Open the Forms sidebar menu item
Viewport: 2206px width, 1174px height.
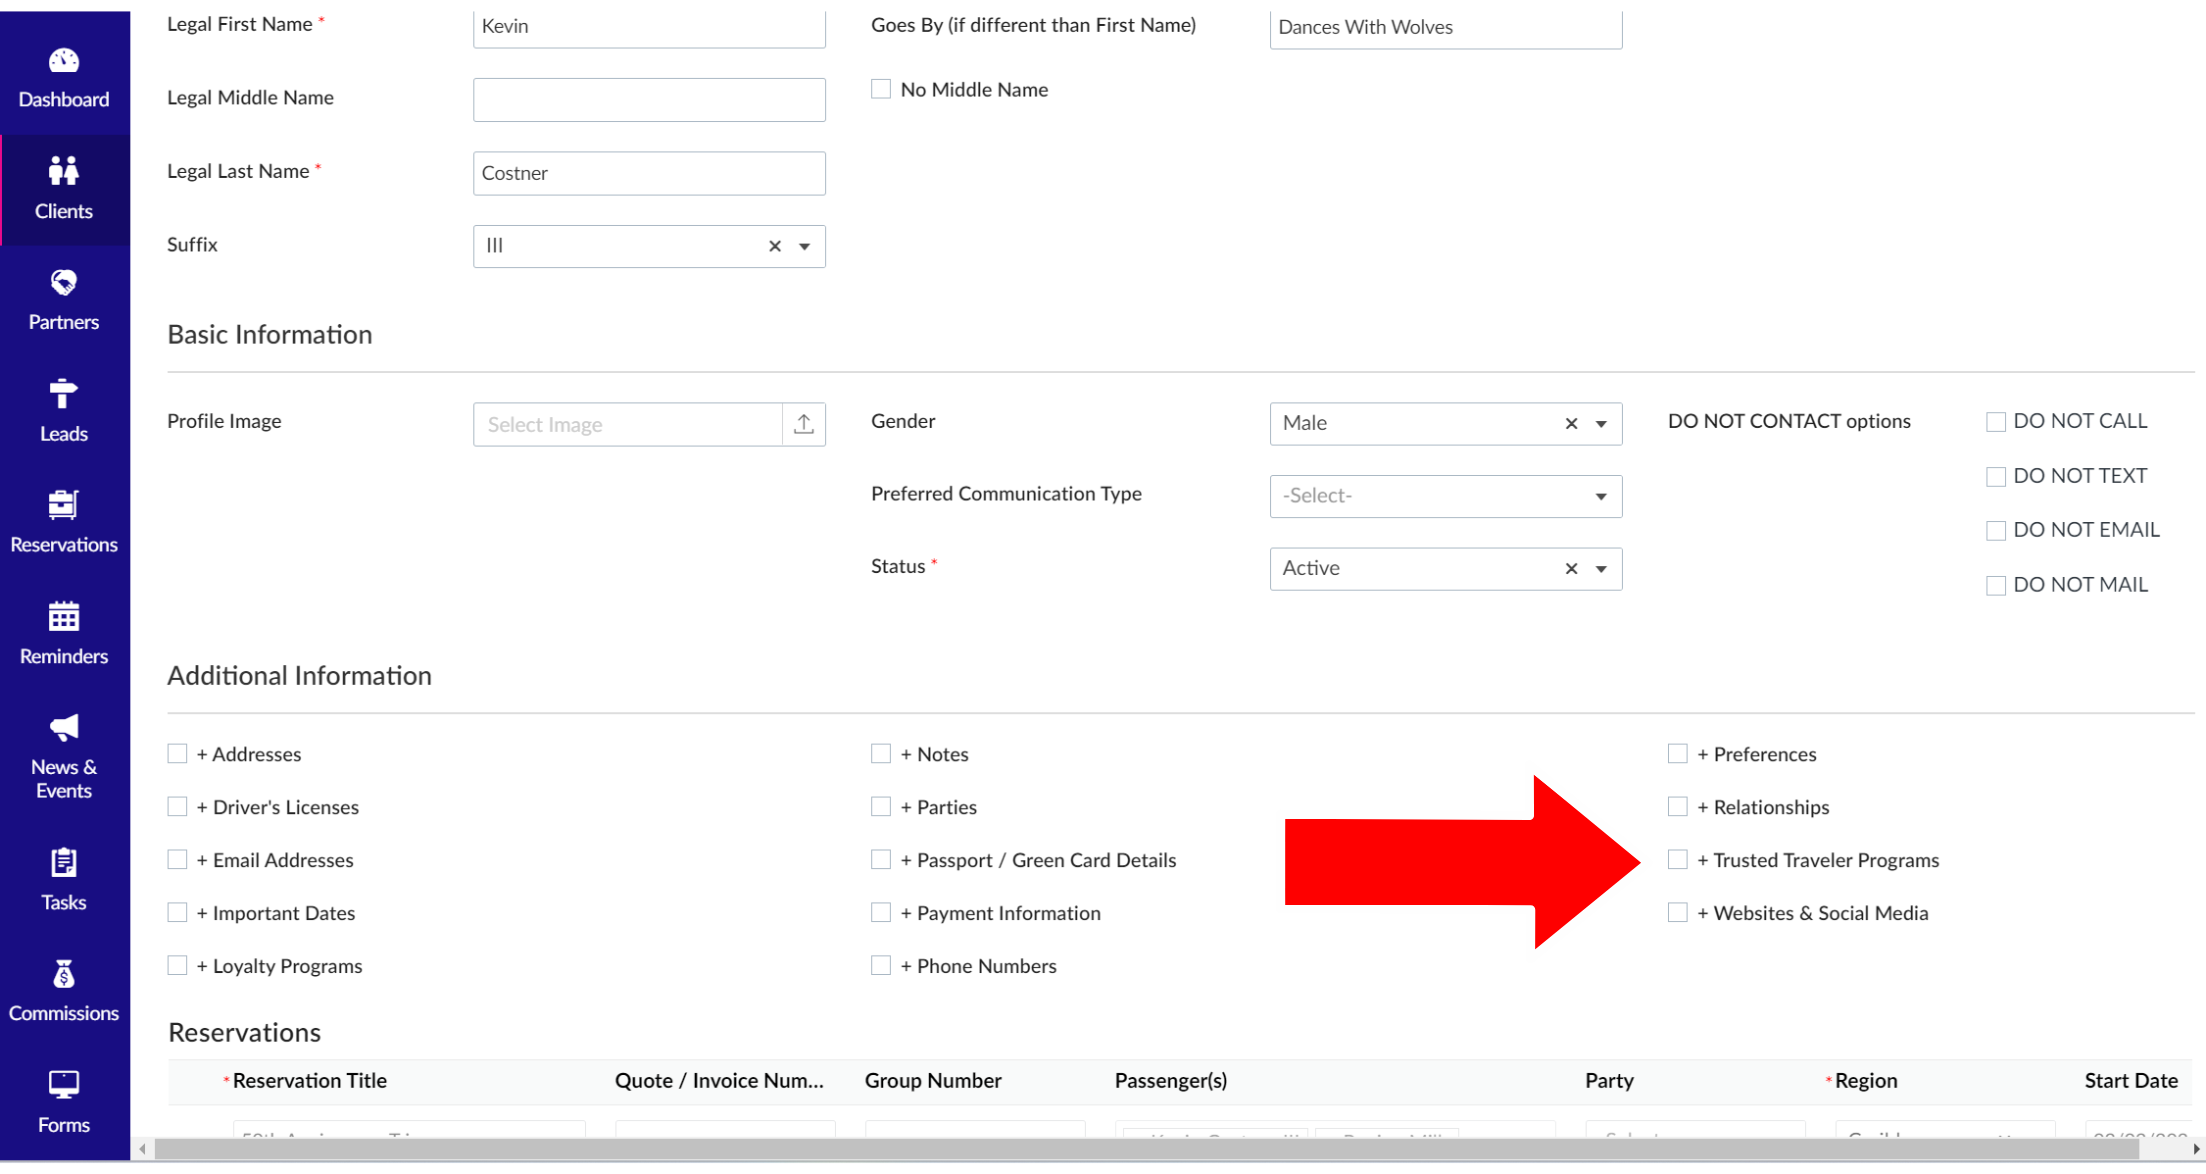coord(64,1102)
